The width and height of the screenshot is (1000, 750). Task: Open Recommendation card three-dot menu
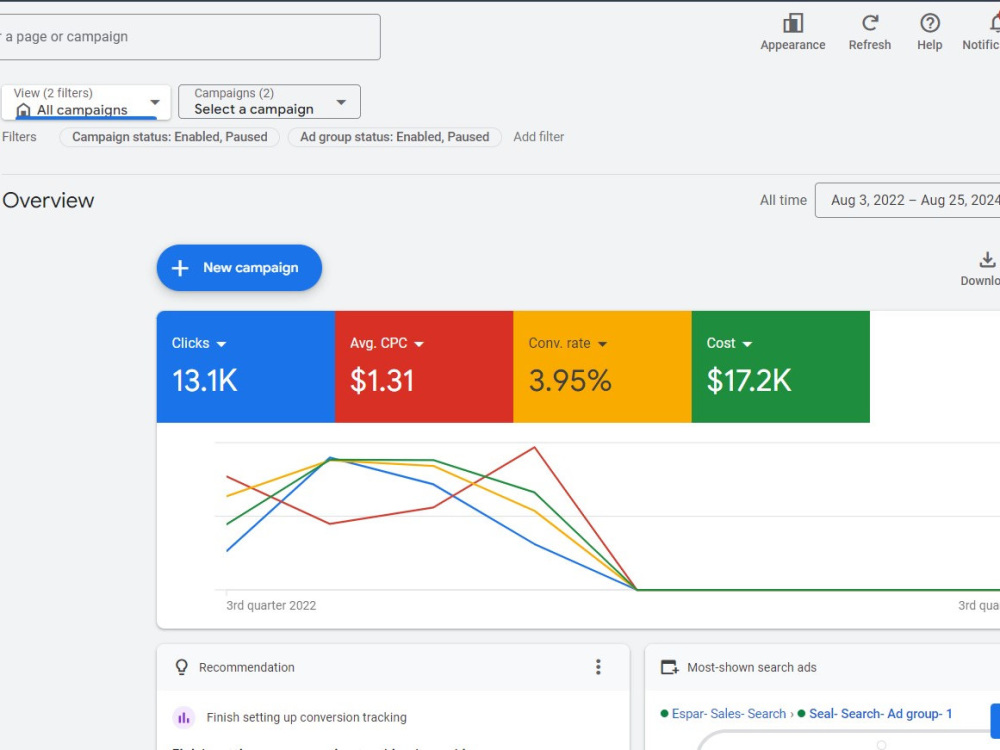click(x=598, y=667)
